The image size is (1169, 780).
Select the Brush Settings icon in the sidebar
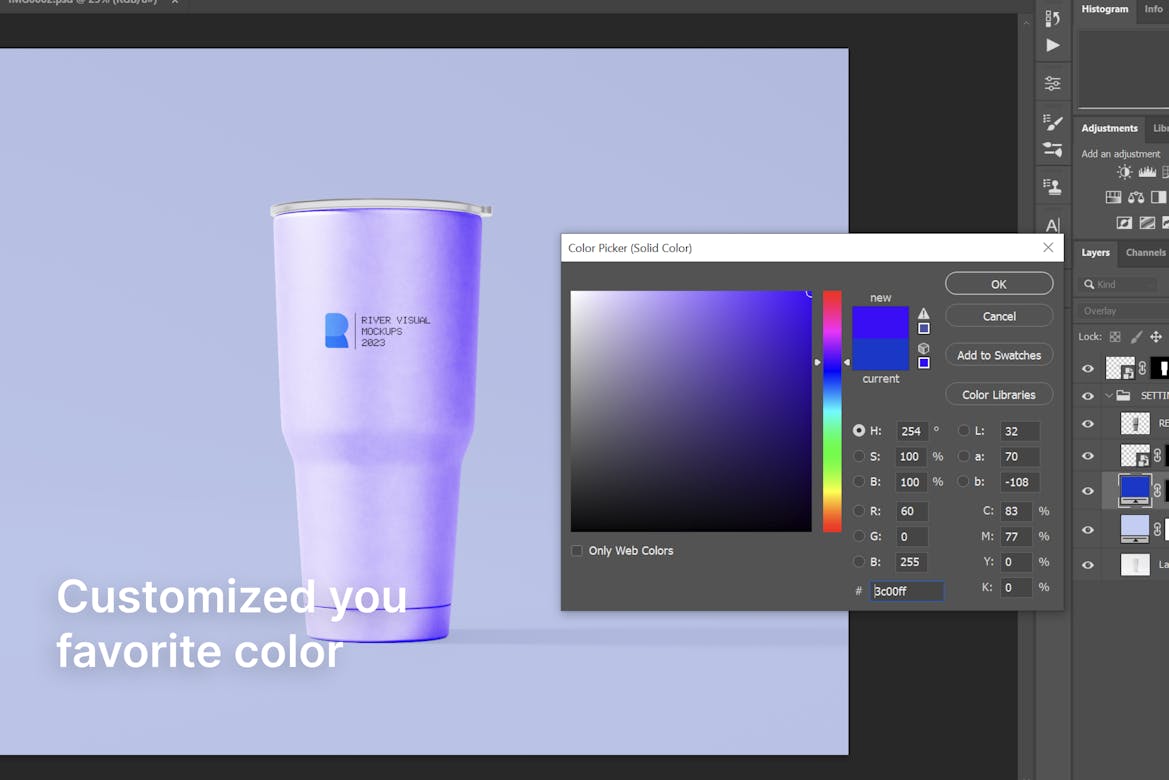pos(1052,122)
